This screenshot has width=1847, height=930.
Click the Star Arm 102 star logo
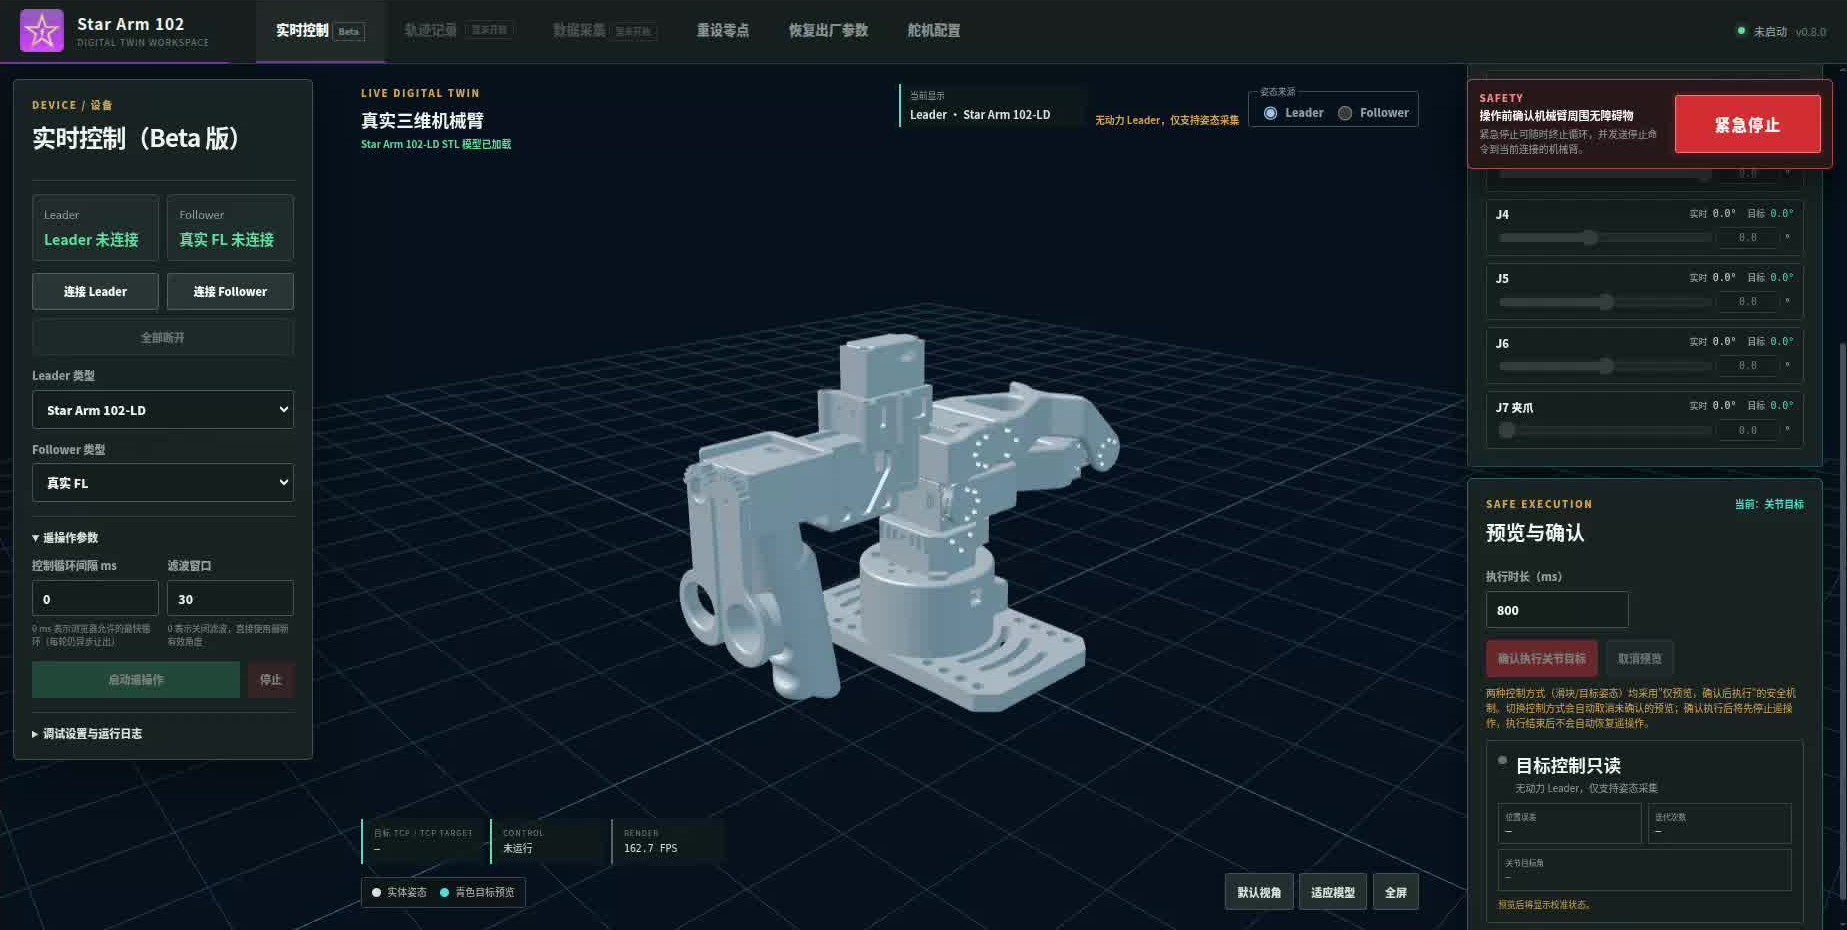click(x=42, y=31)
